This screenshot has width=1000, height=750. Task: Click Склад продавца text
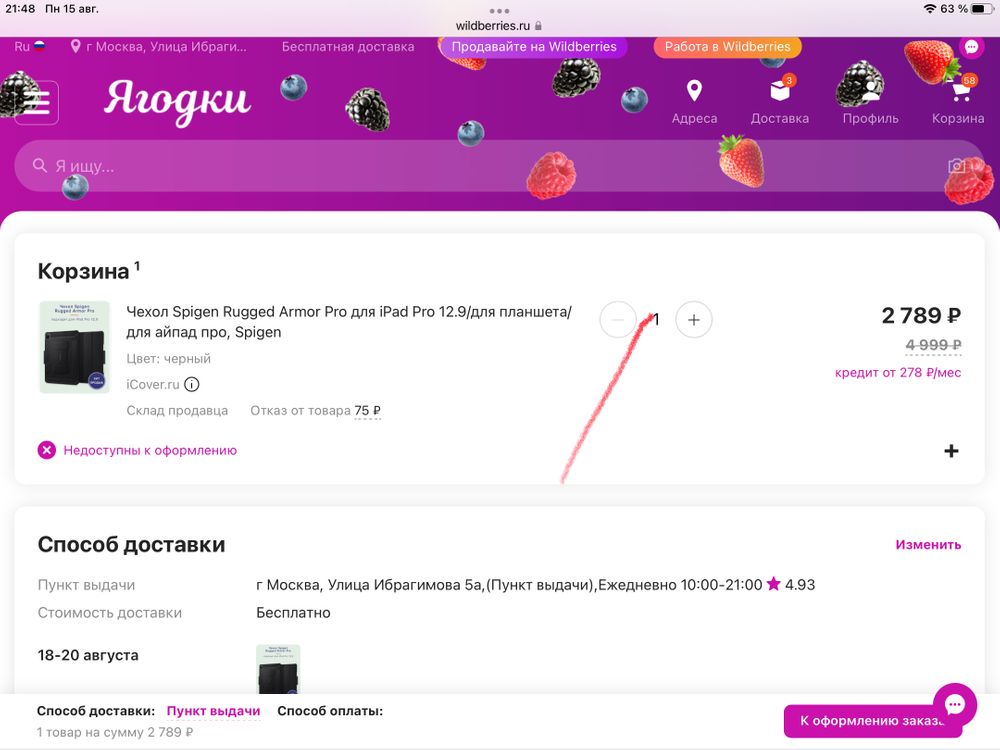[x=177, y=411]
